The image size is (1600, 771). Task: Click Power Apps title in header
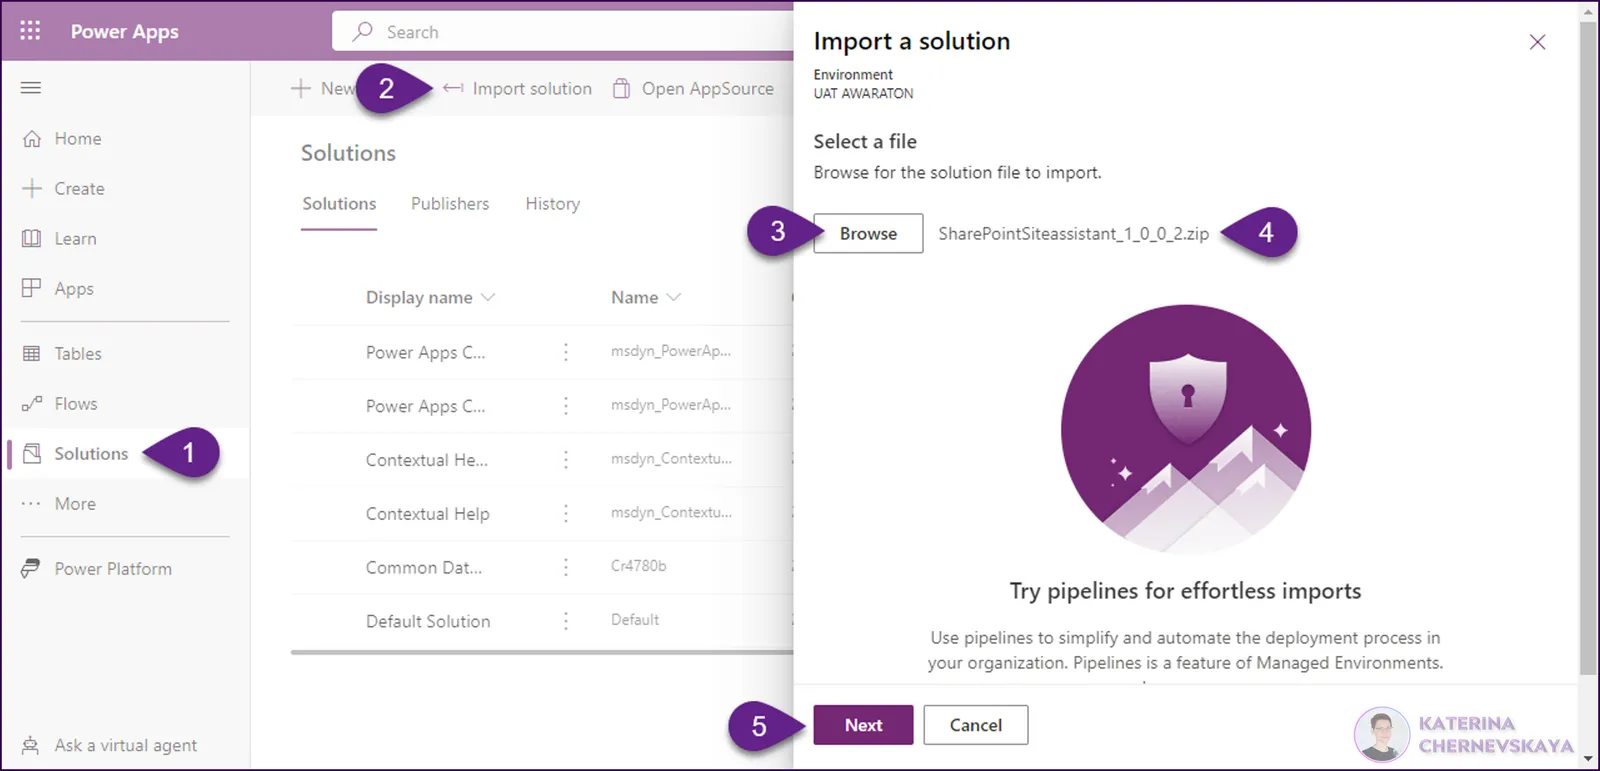point(125,31)
